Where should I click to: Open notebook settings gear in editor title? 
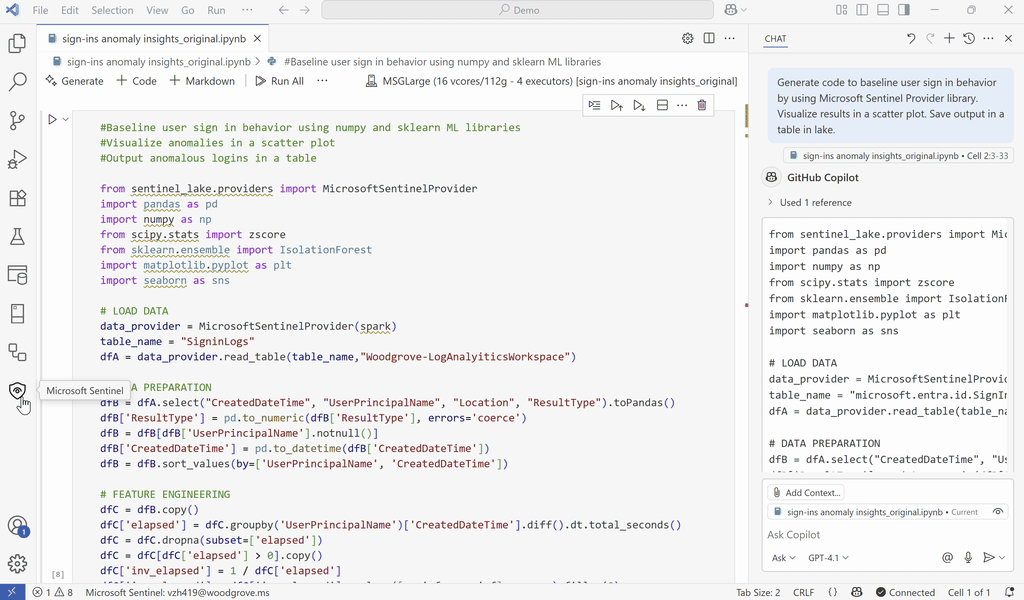(688, 39)
